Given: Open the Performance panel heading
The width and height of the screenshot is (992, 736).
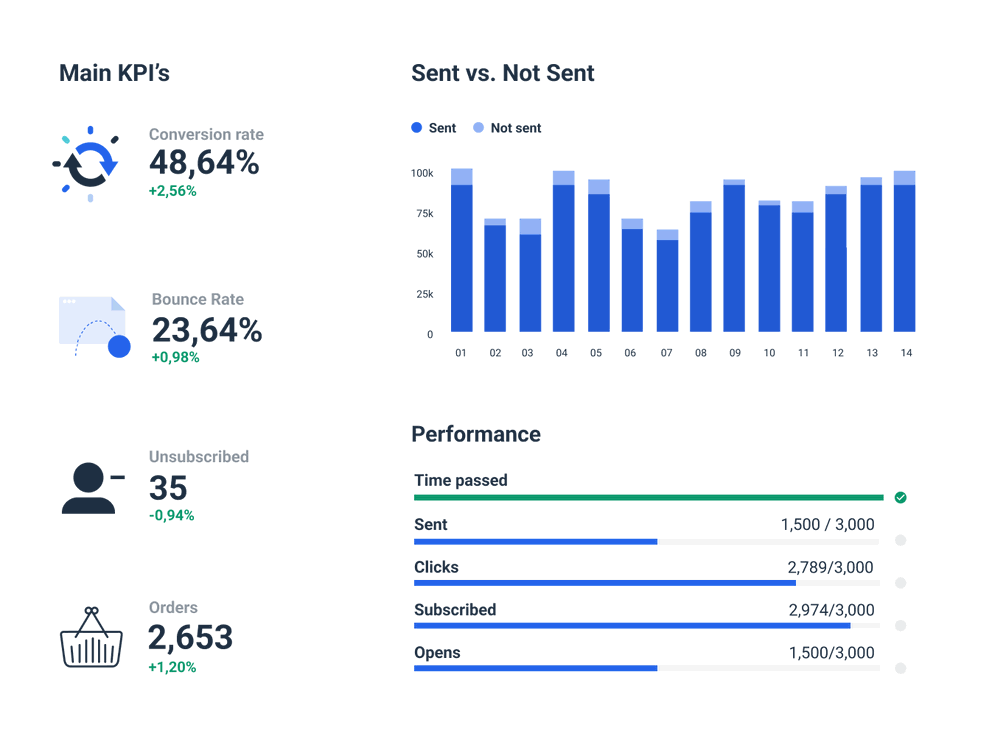Looking at the screenshot, I should coord(475,434).
